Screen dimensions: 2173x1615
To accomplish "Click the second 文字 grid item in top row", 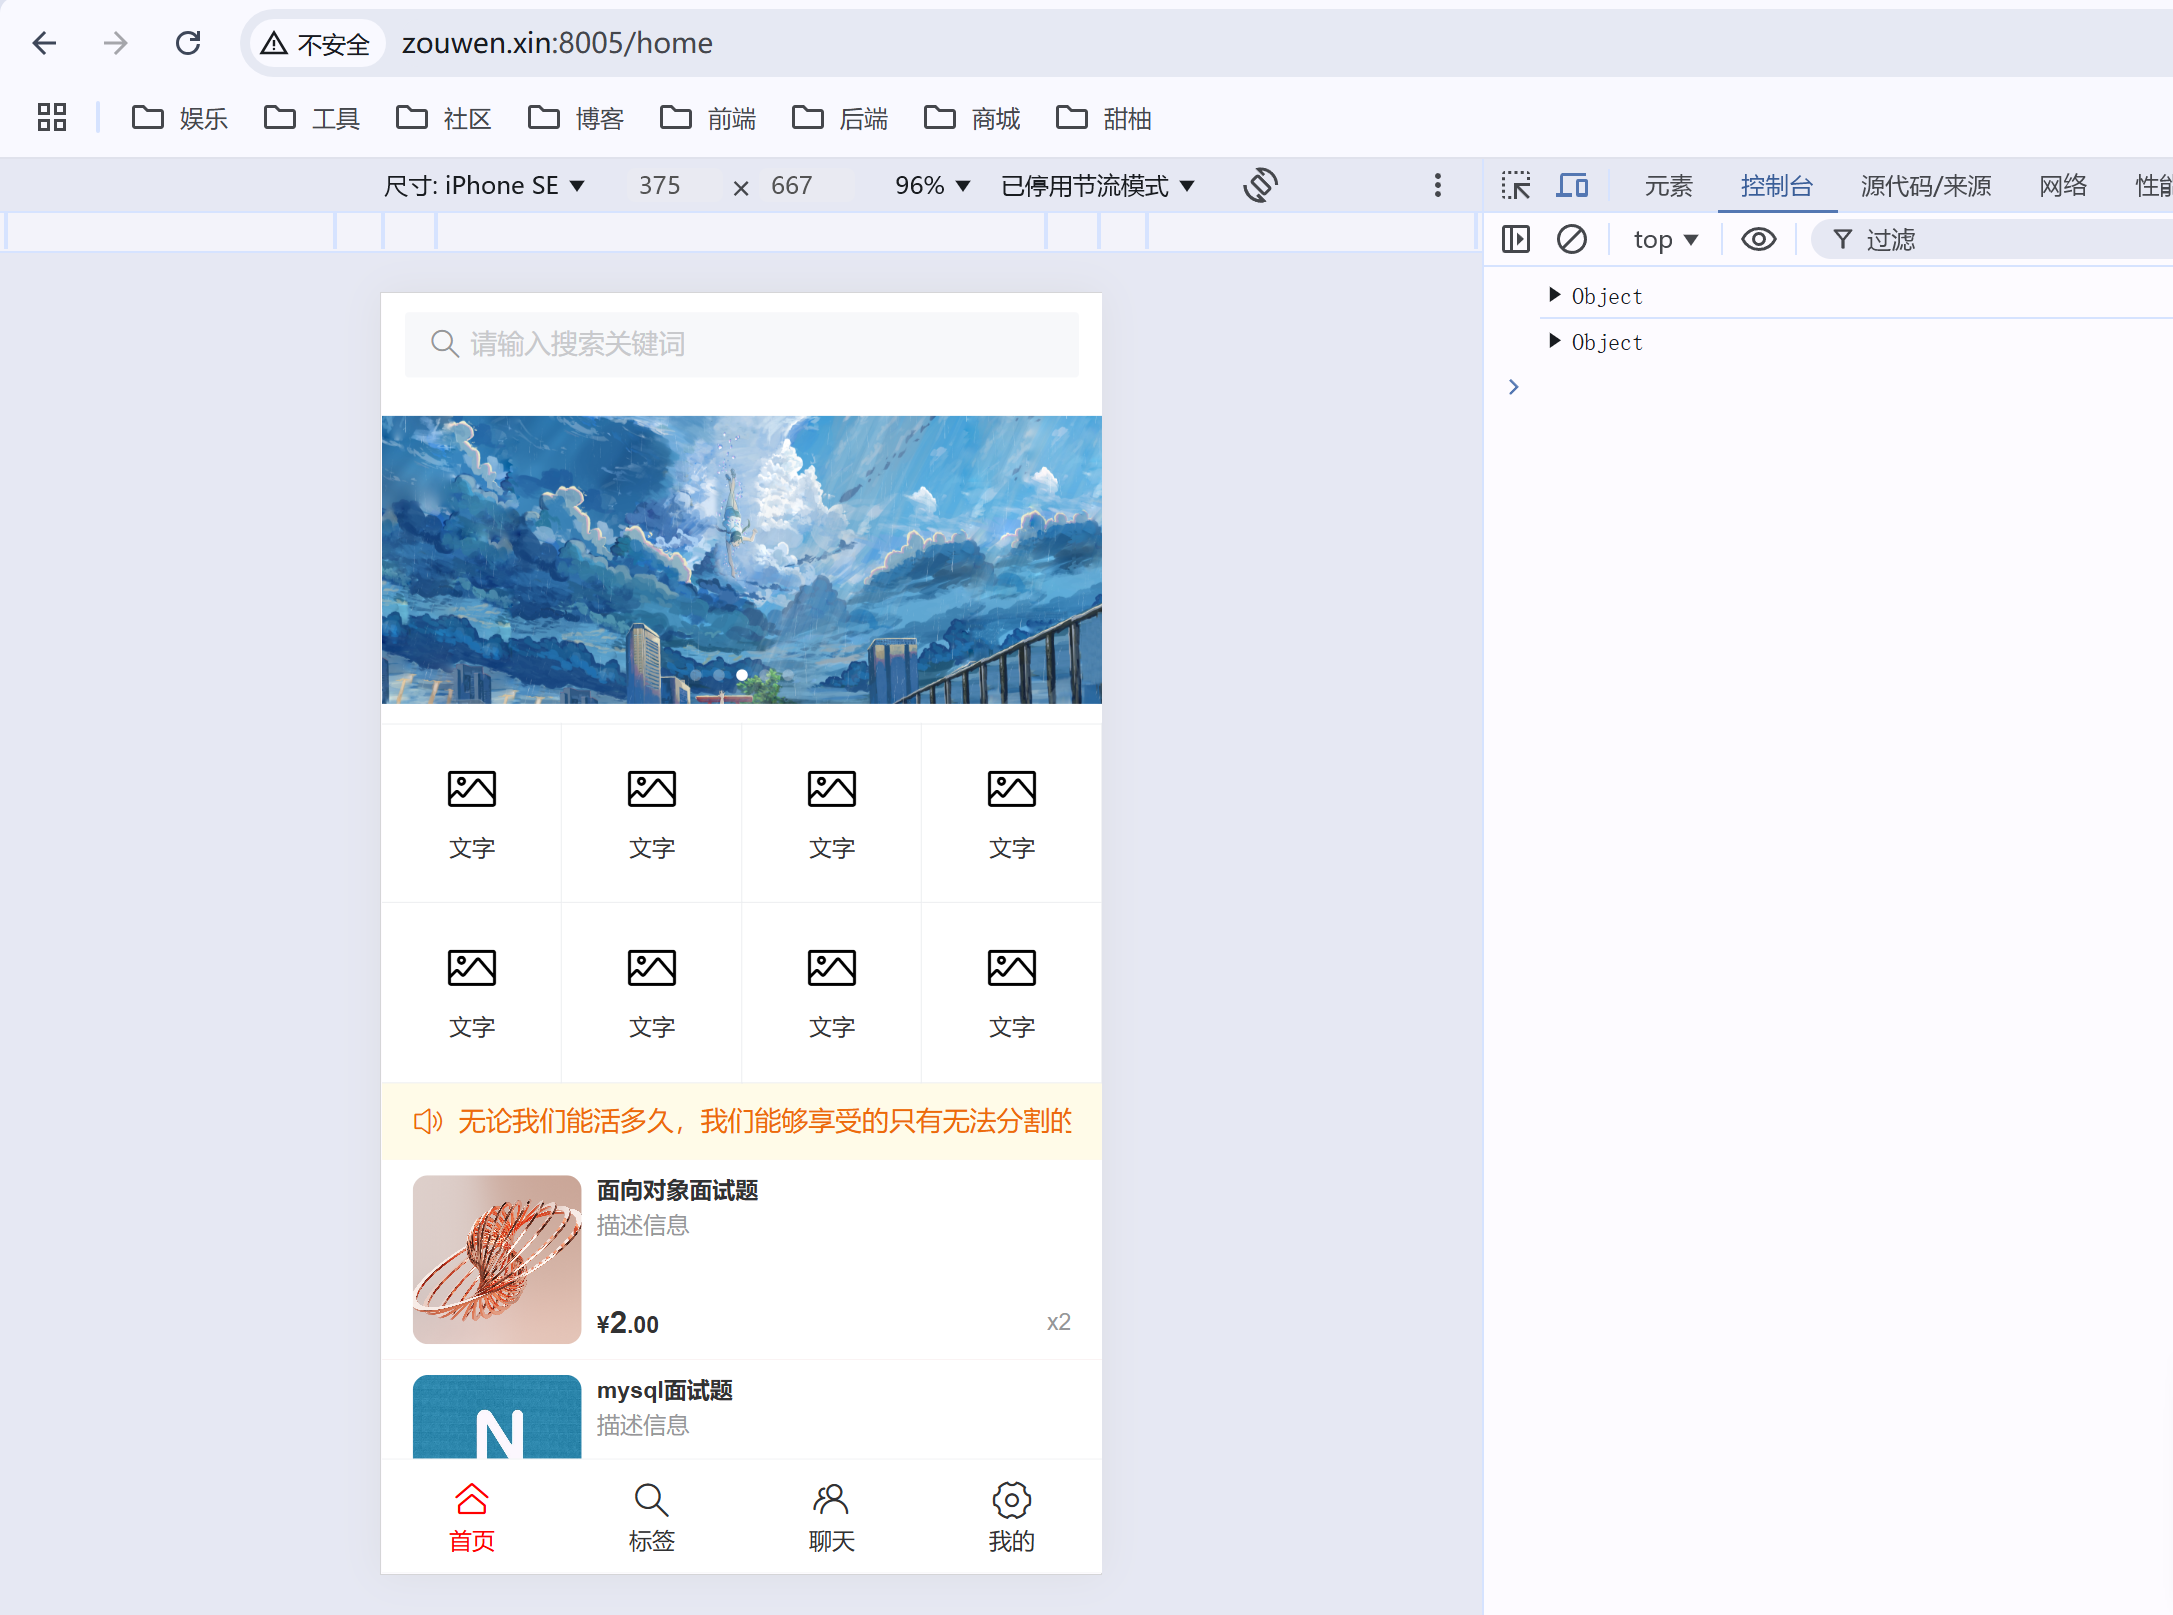I will [x=652, y=814].
